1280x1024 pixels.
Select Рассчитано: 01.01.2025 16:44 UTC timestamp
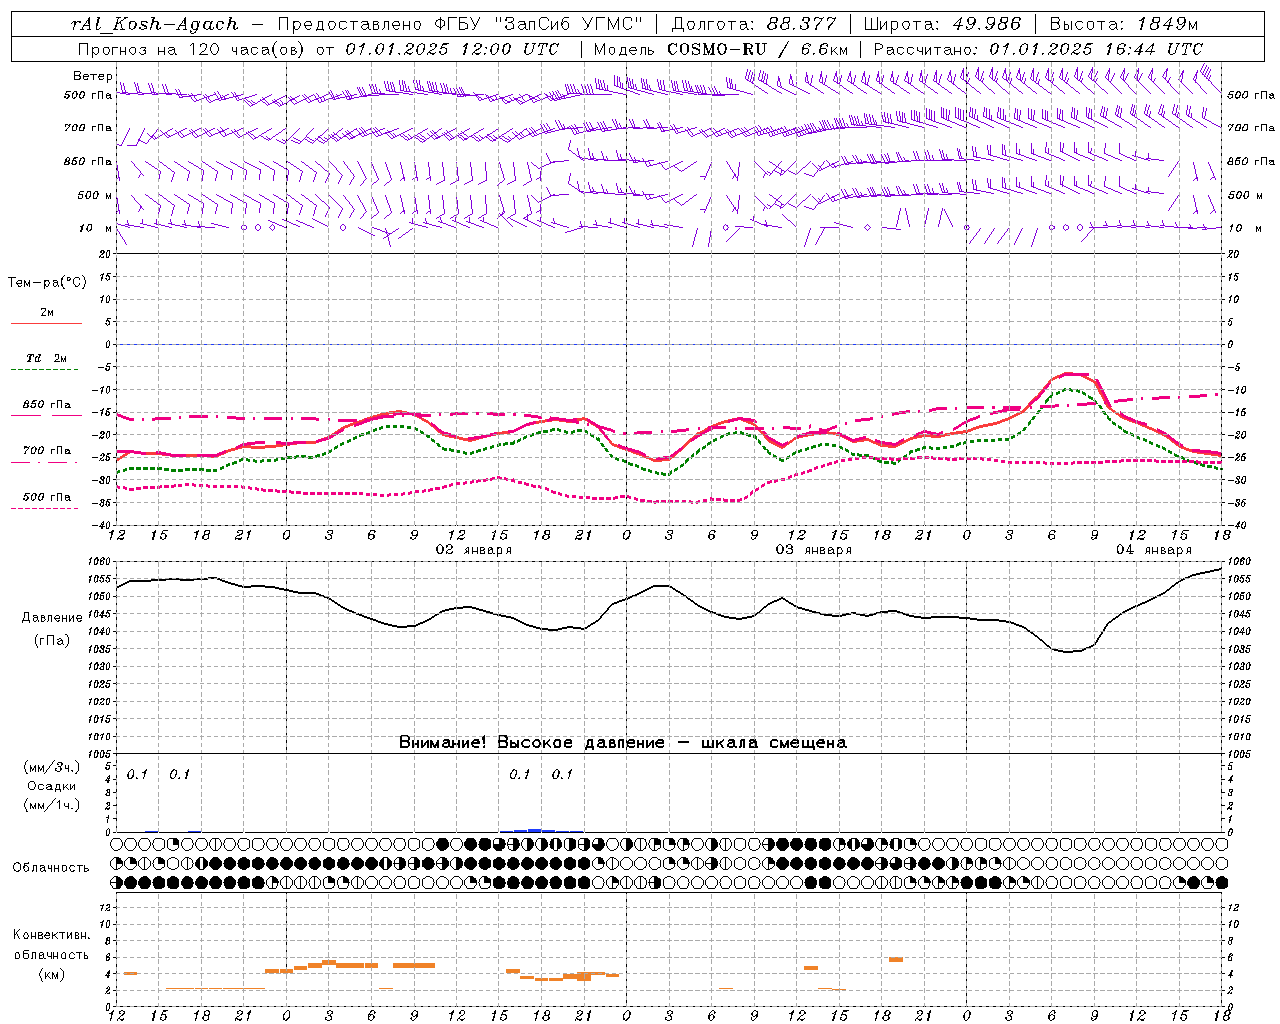[x=1038, y=49]
